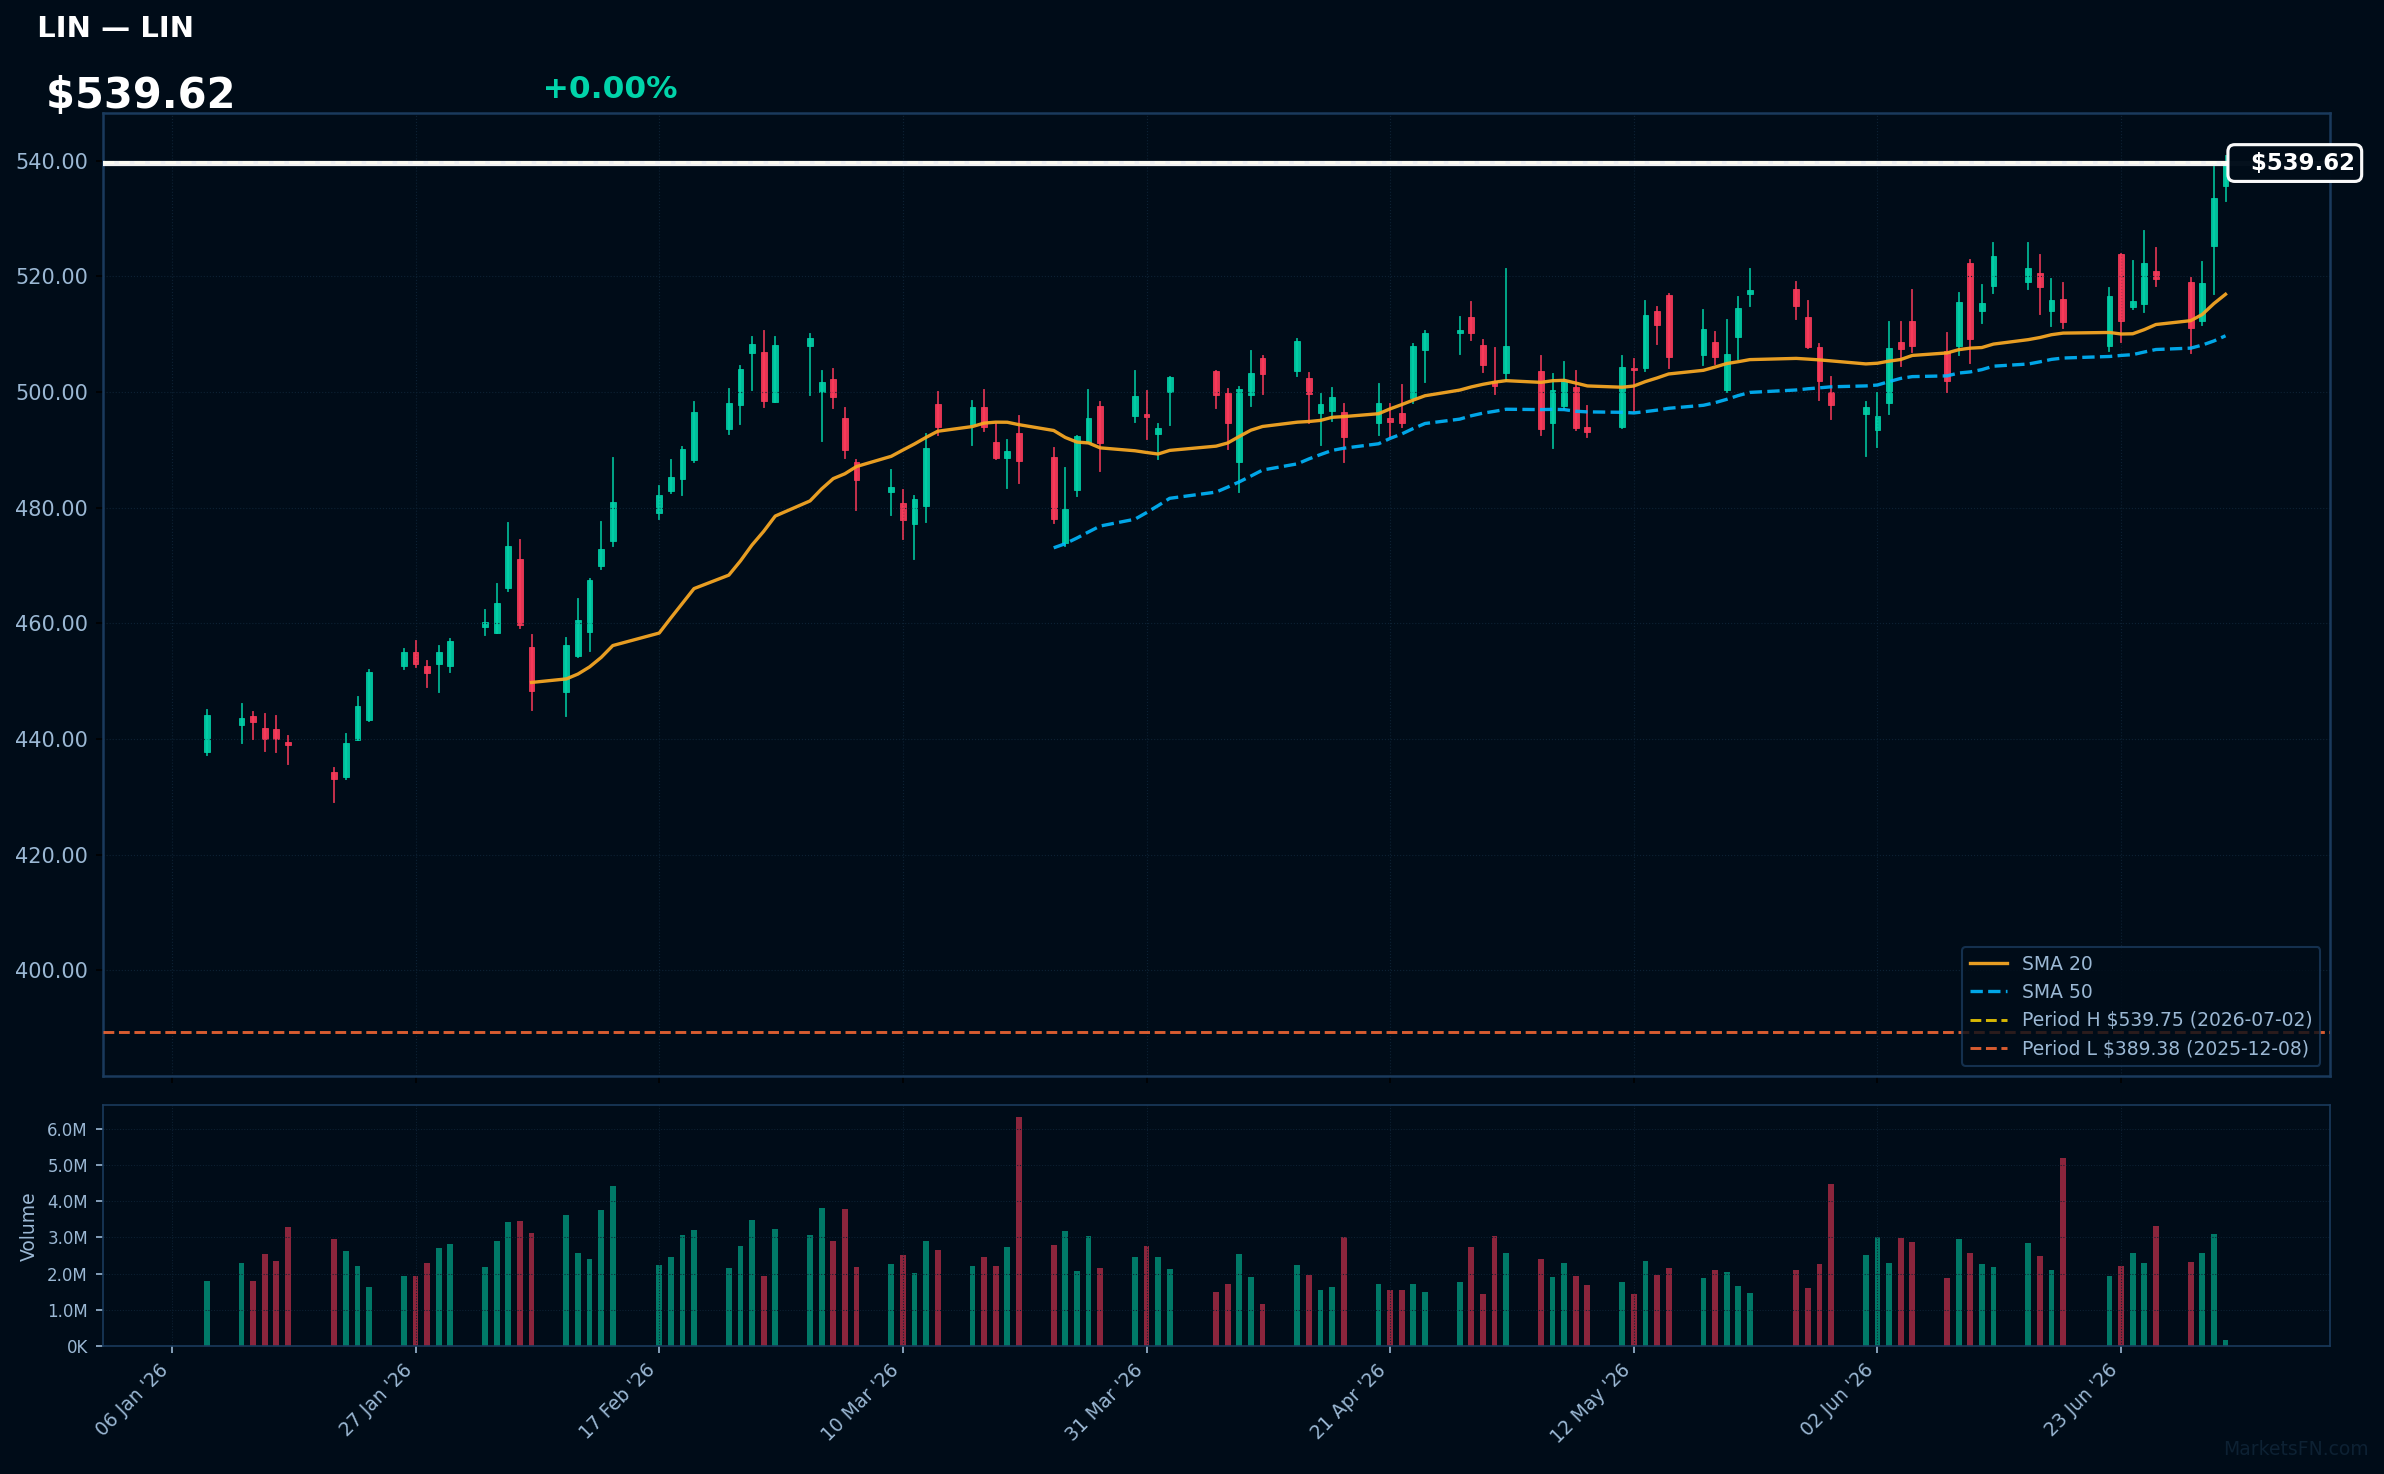Click the LIN — LIN chart title
2384x1474 pixels.
(x=115, y=28)
